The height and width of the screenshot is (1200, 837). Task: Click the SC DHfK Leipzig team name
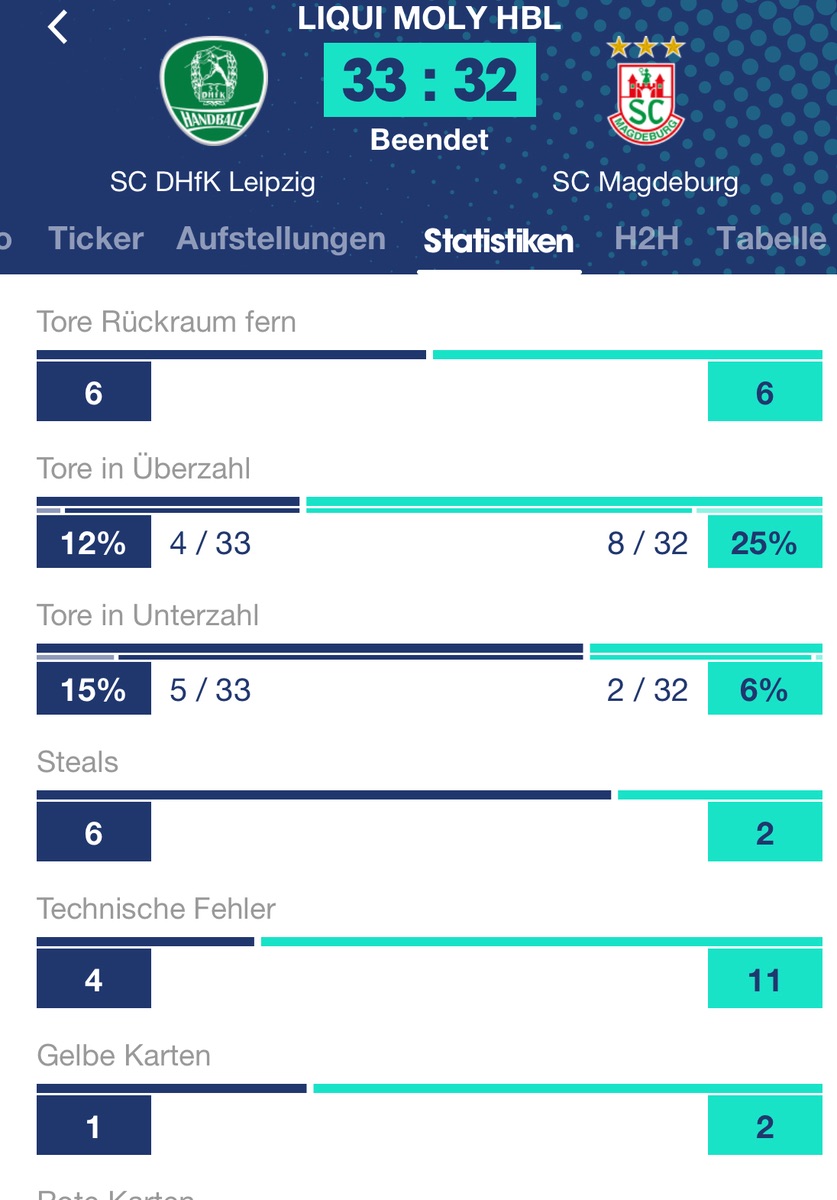[213, 182]
